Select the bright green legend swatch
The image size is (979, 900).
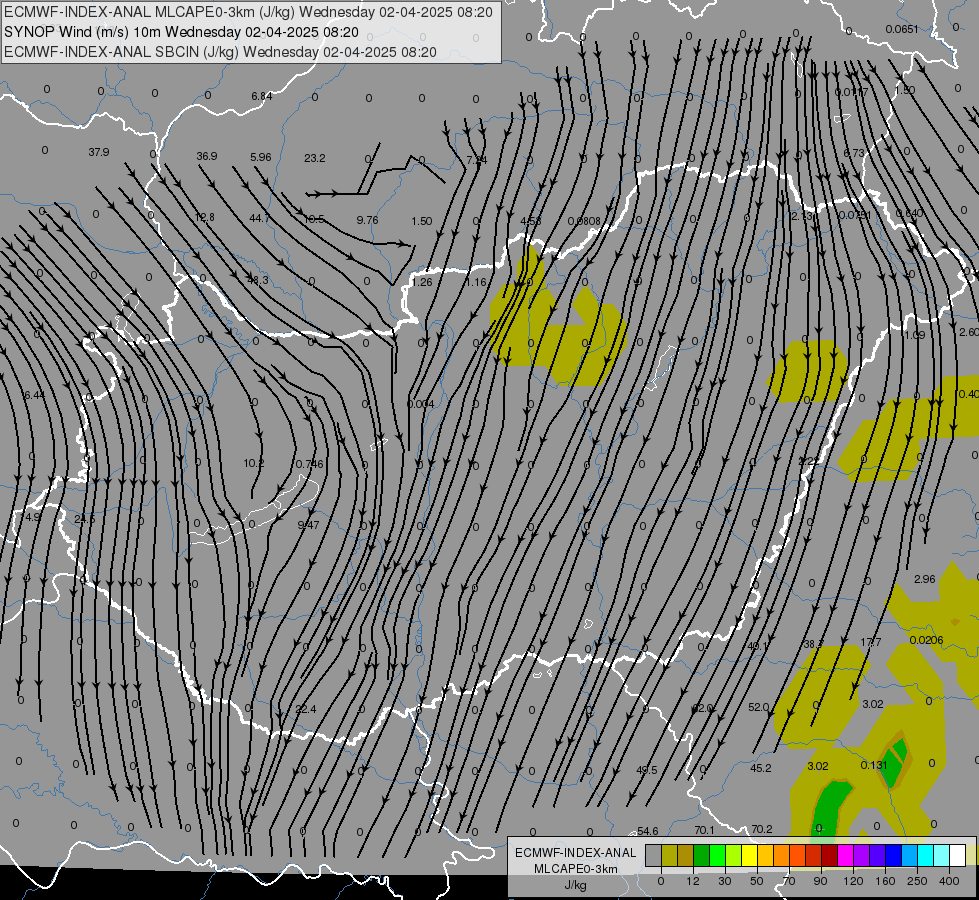tap(717, 855)
